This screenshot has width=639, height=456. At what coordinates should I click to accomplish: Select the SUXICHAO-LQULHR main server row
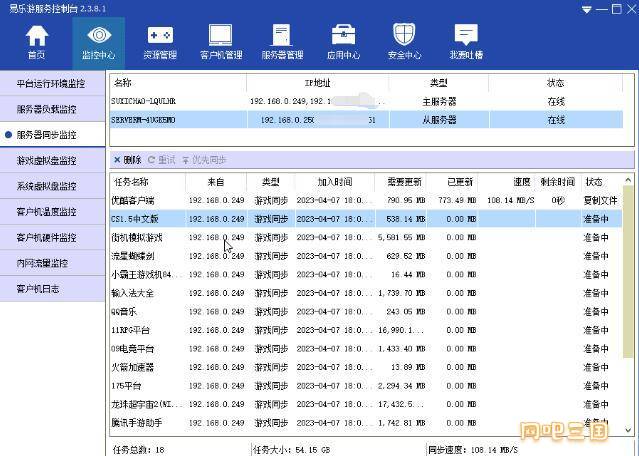coord(366,101)
